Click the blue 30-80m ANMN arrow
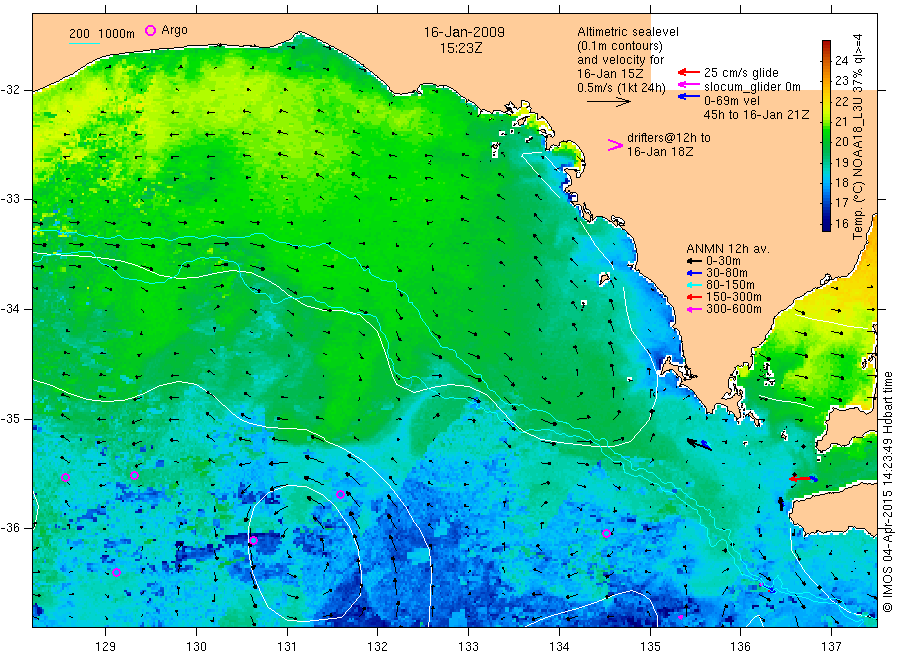 pyautogui.click(x=695, y=273)
